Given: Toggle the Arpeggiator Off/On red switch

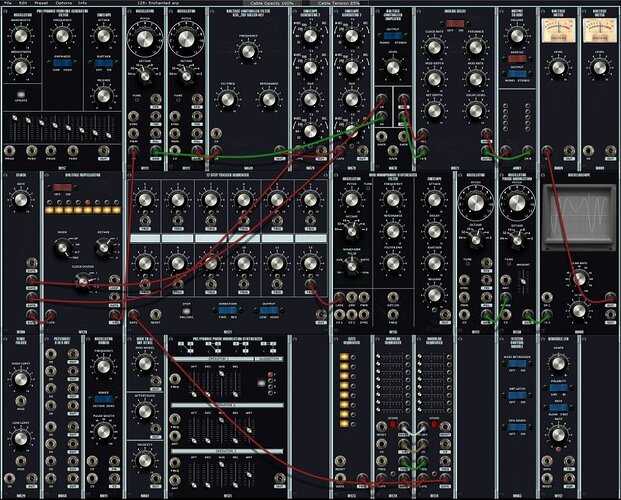Looking at the screenshot, I should pyautogui.click(x=62, y=187).
